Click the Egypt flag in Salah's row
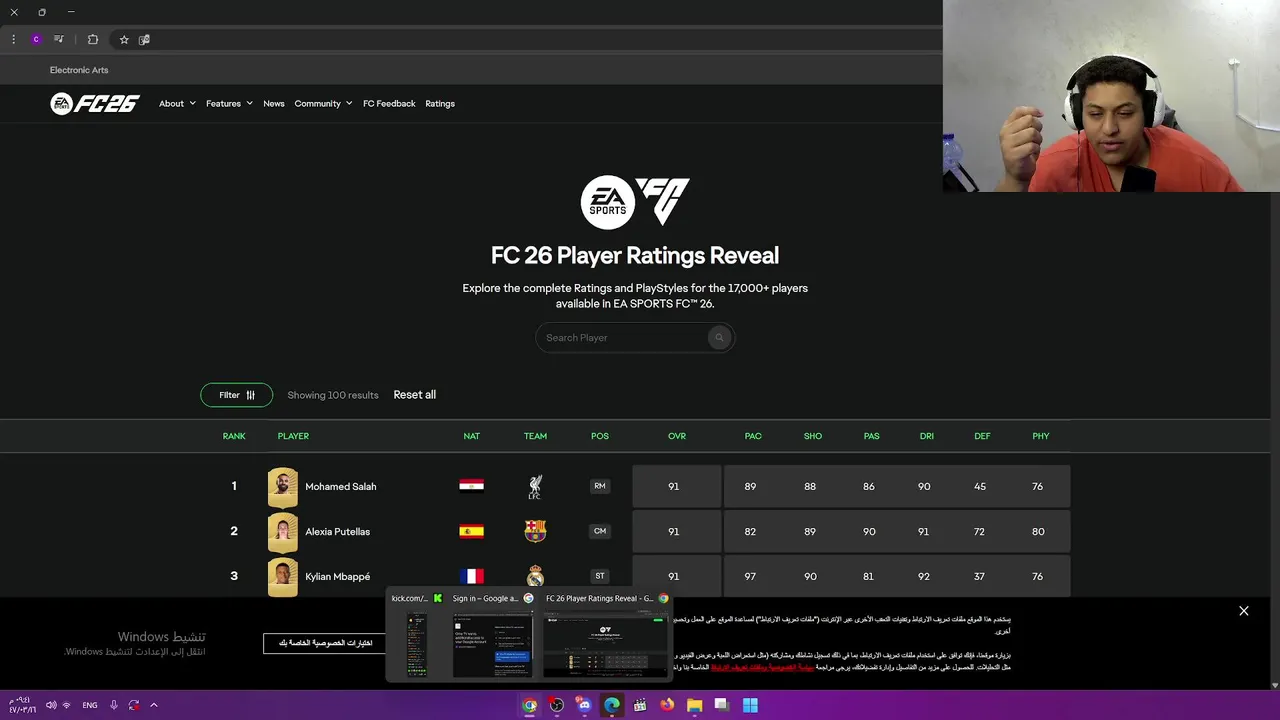The image size is (1280, 720). point(472,486)
